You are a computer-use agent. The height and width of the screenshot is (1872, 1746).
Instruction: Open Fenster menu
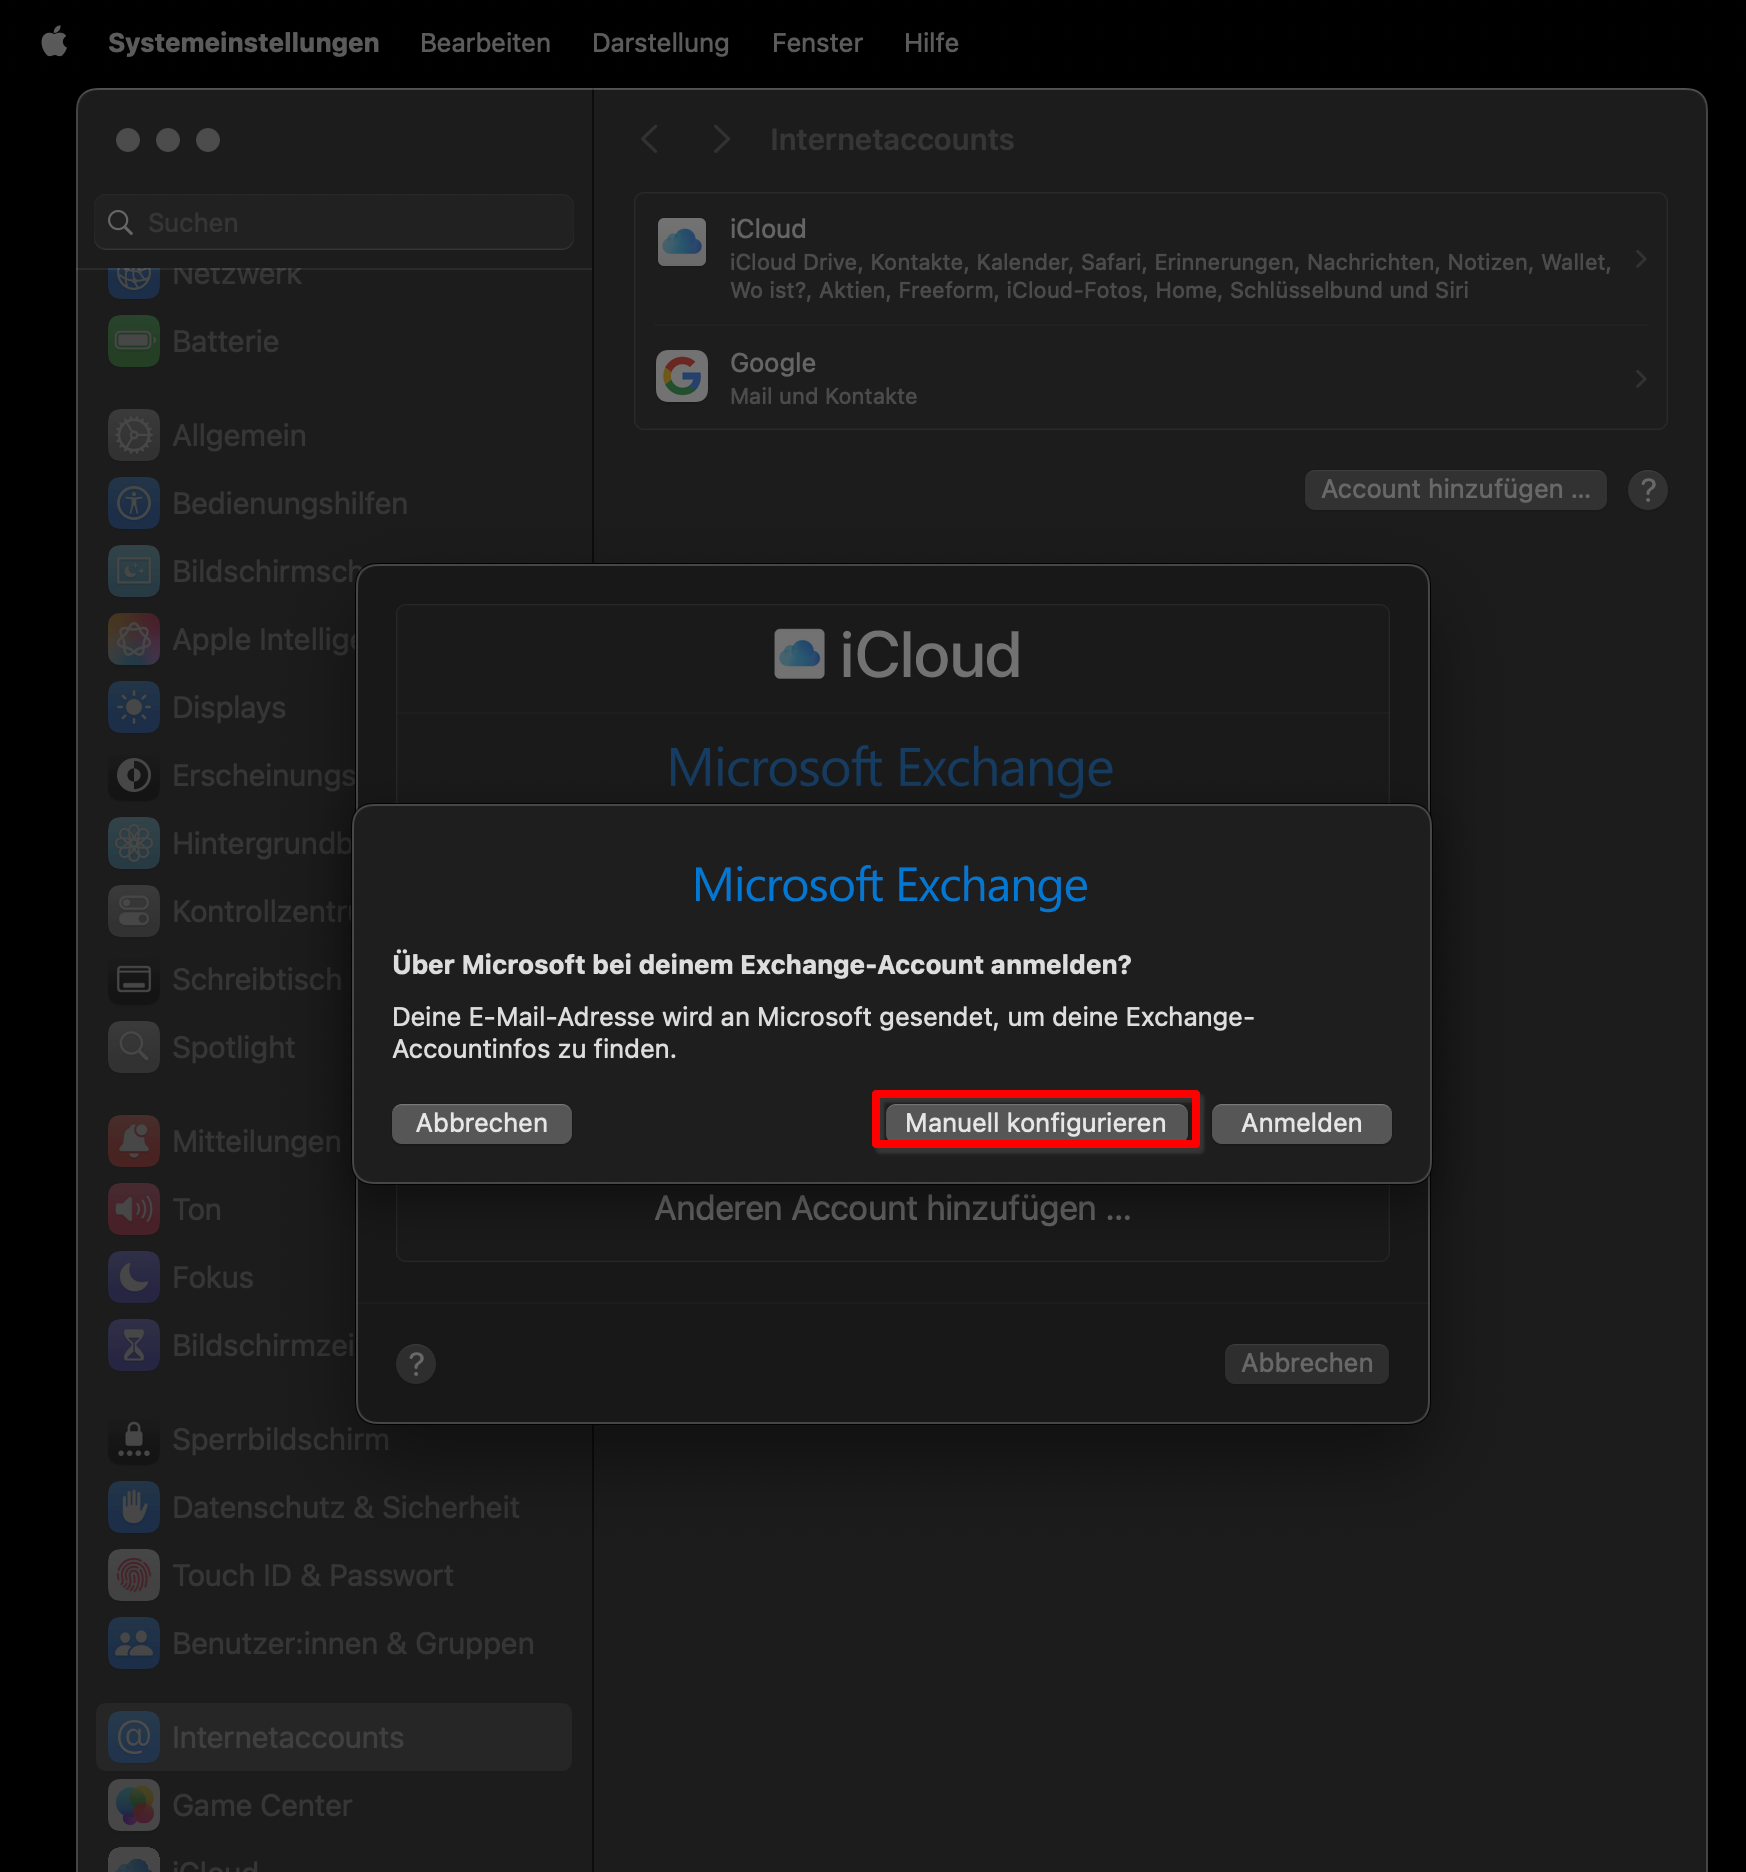point(817,42)
